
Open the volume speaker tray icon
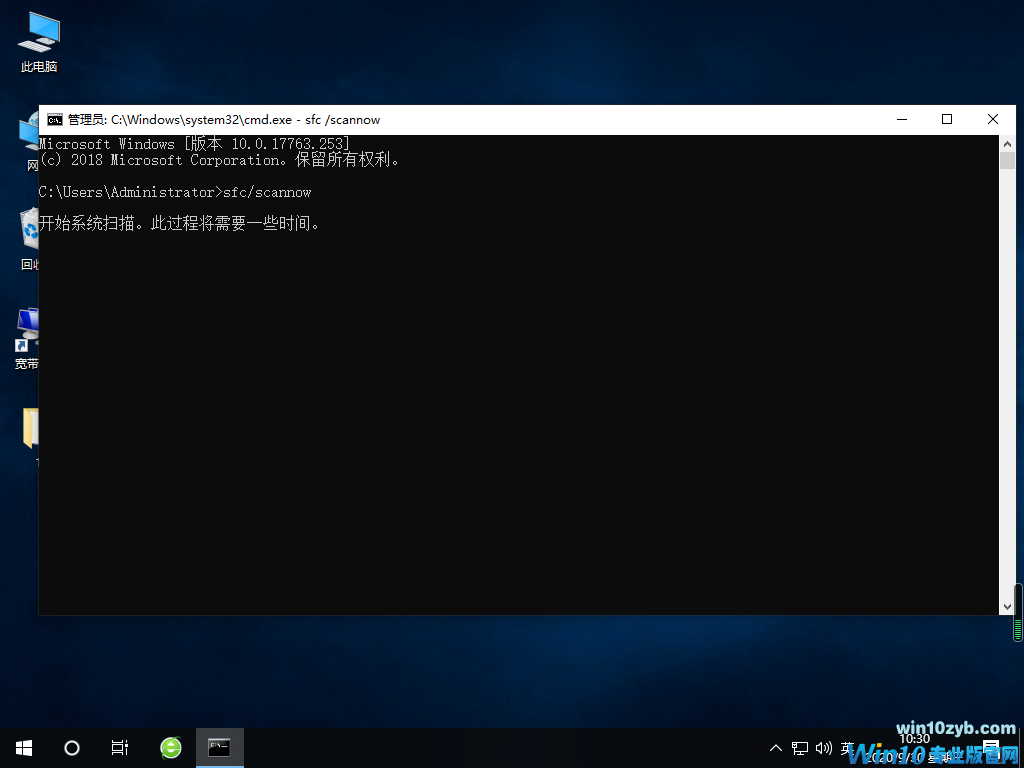(824, 748)
